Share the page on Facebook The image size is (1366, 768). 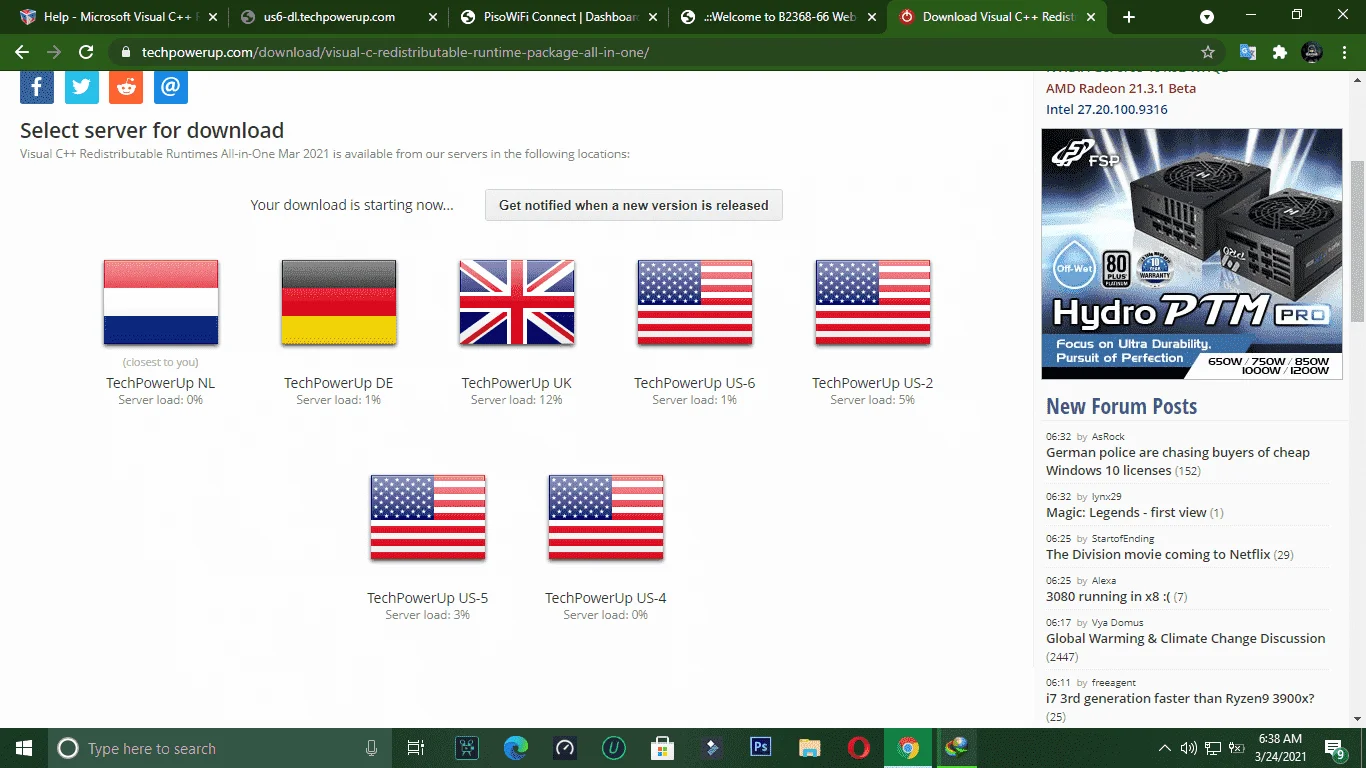tap(37, 87)
